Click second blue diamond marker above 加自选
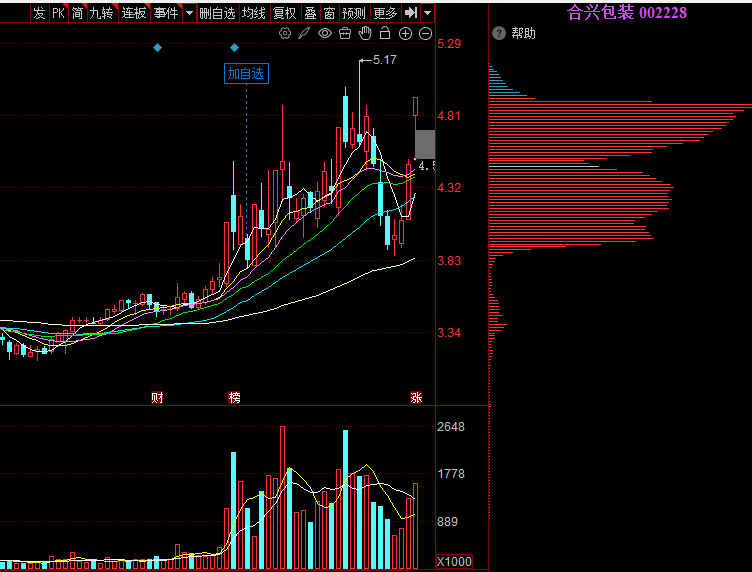Screen dimensions: 752x572 coord(235,47)
